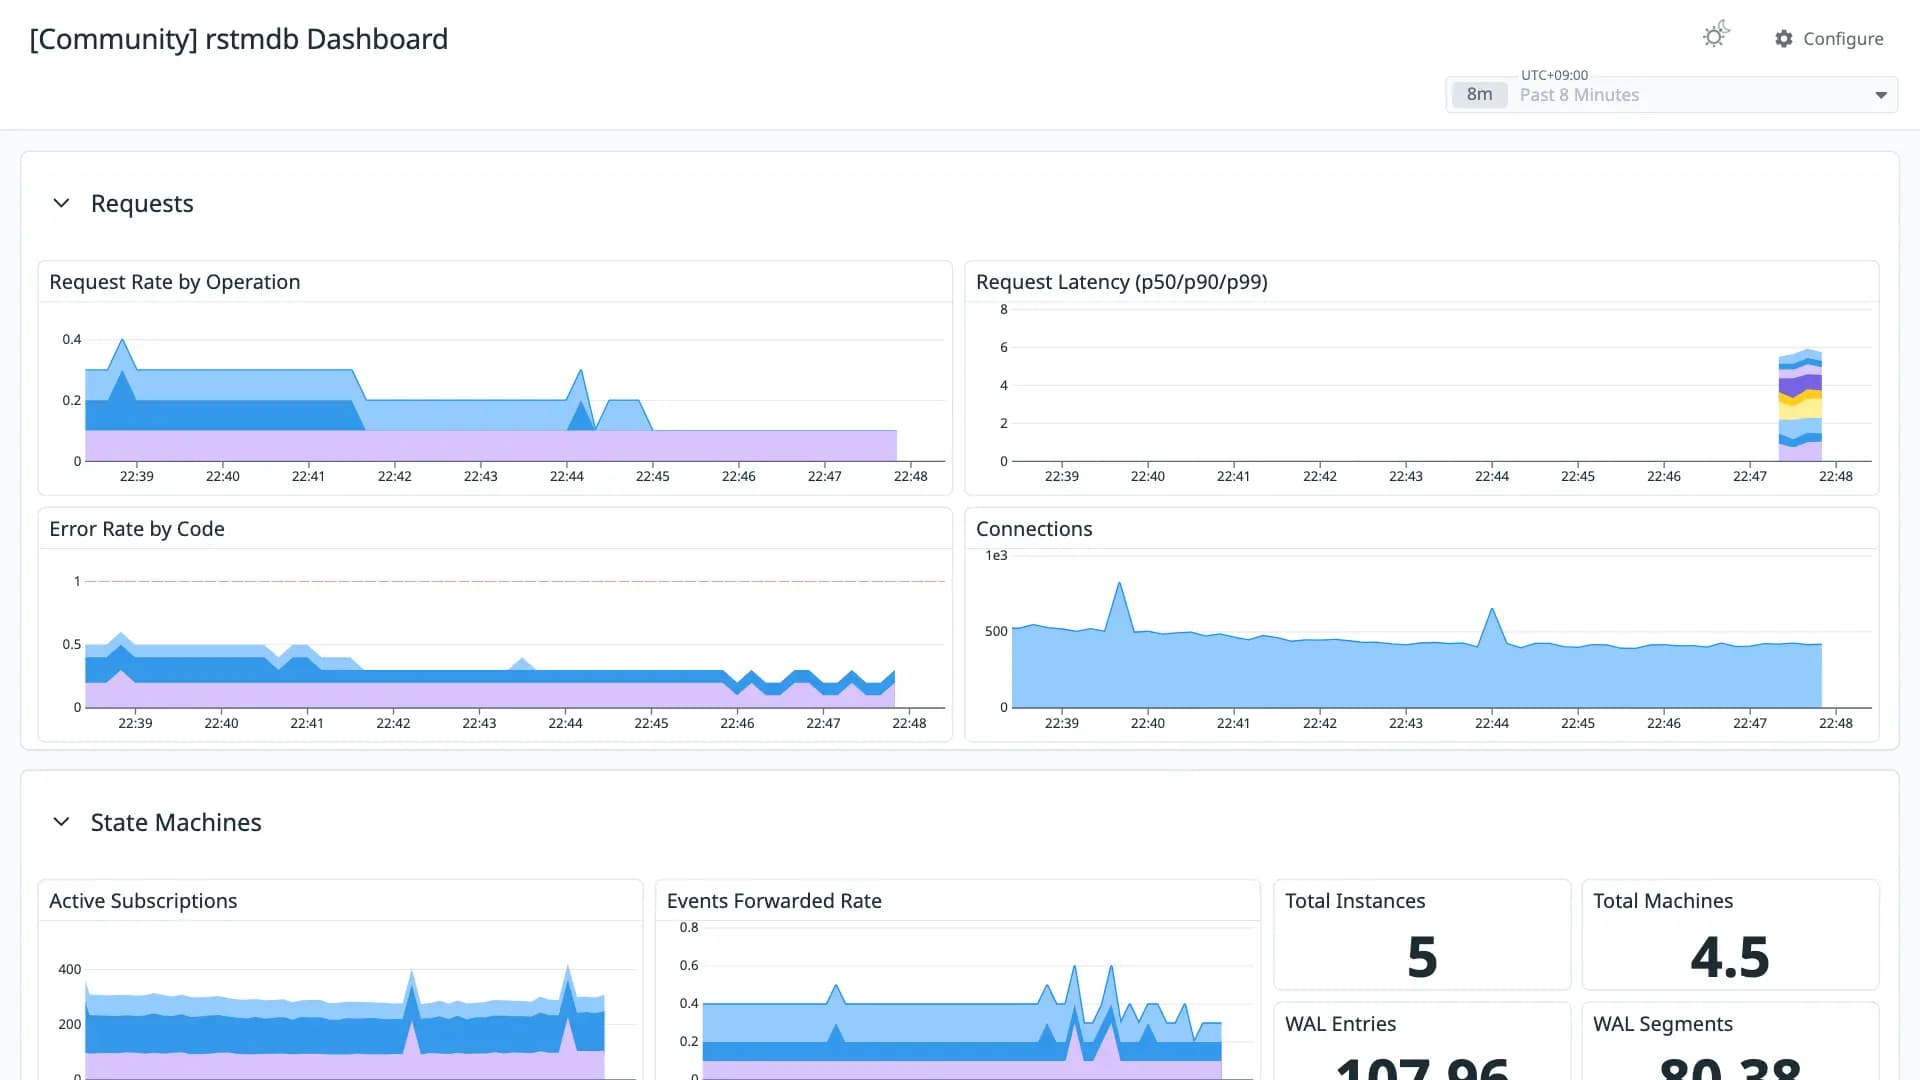Click the Request Latency (p50/p90/p99) title
Image resolution: width=1920 pixels, height=1080 pixels.
tap(1122, 282)
